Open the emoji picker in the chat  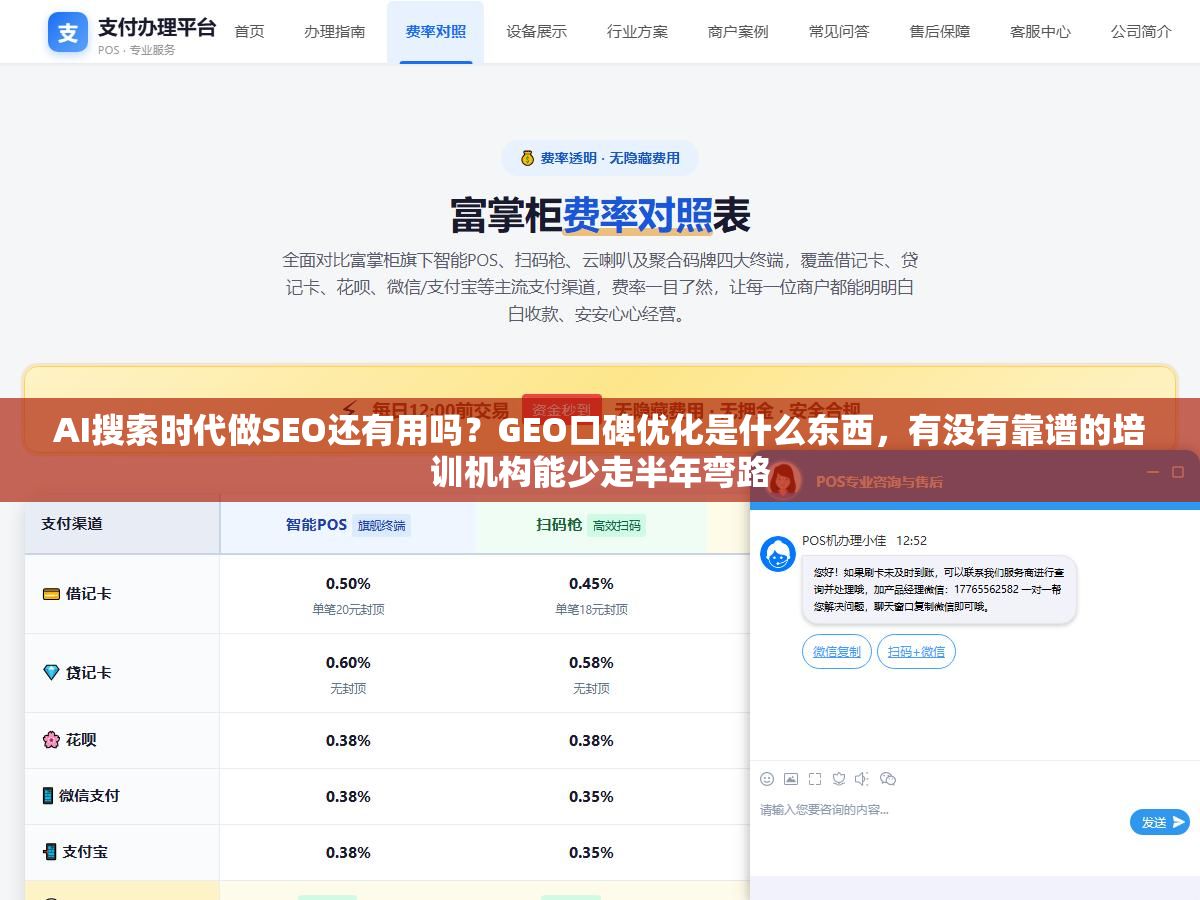pos(767,779)
